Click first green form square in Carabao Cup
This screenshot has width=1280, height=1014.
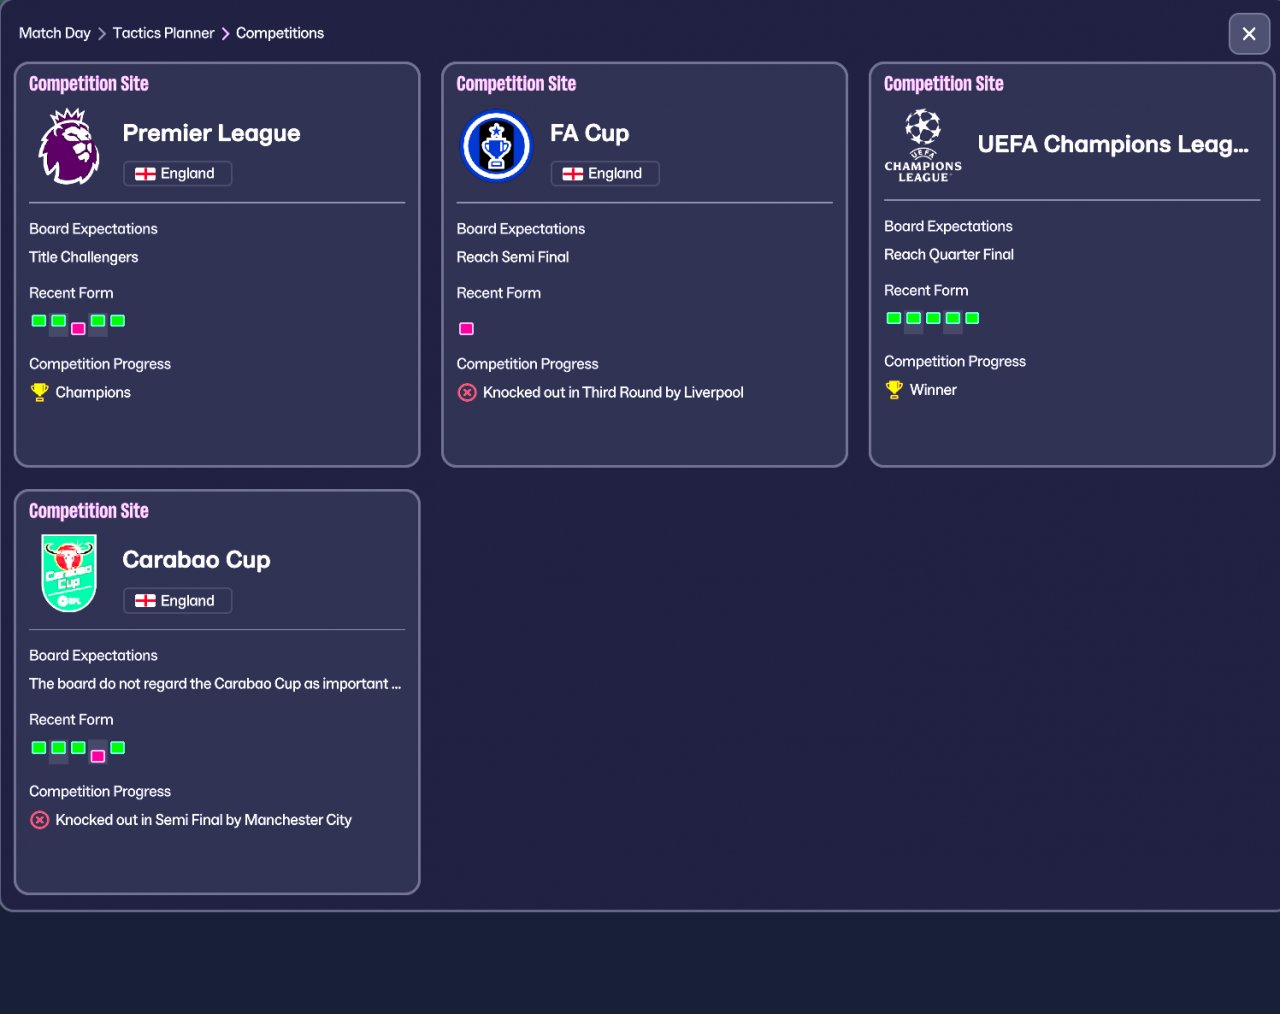39,748
